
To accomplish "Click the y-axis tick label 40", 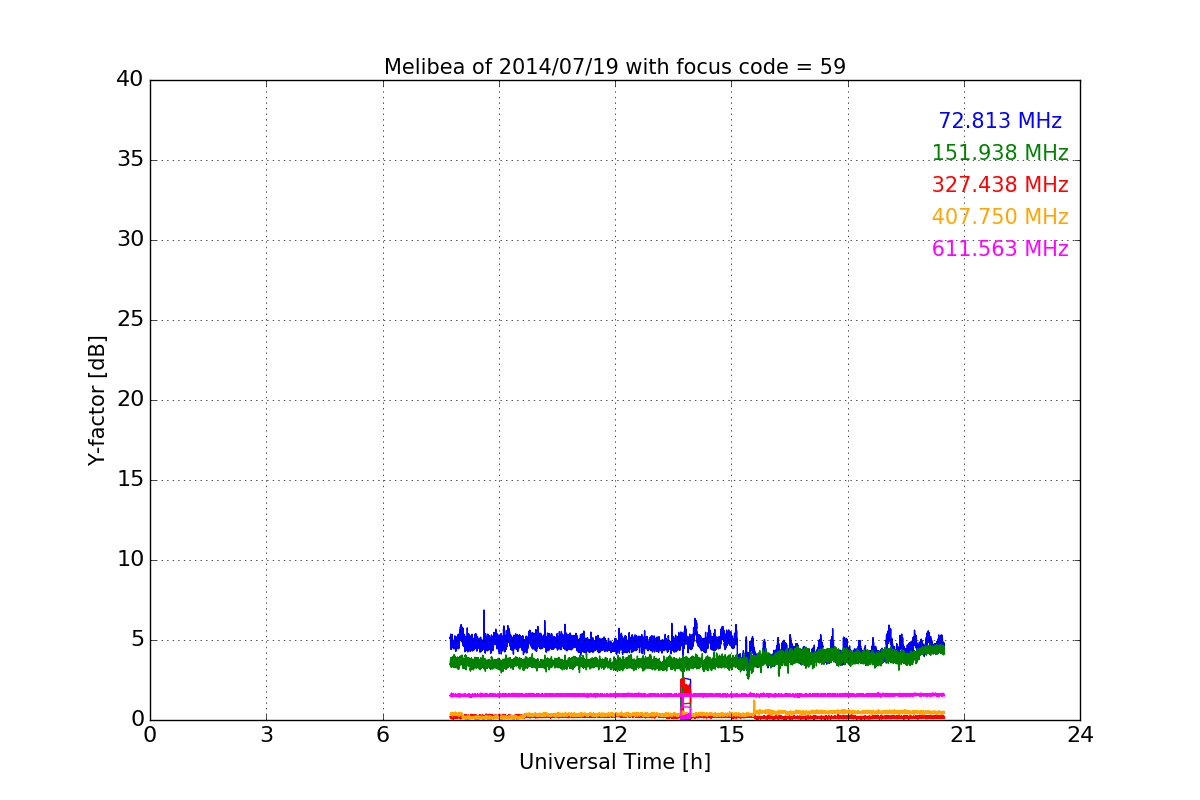I will click(x=130, y=80).
